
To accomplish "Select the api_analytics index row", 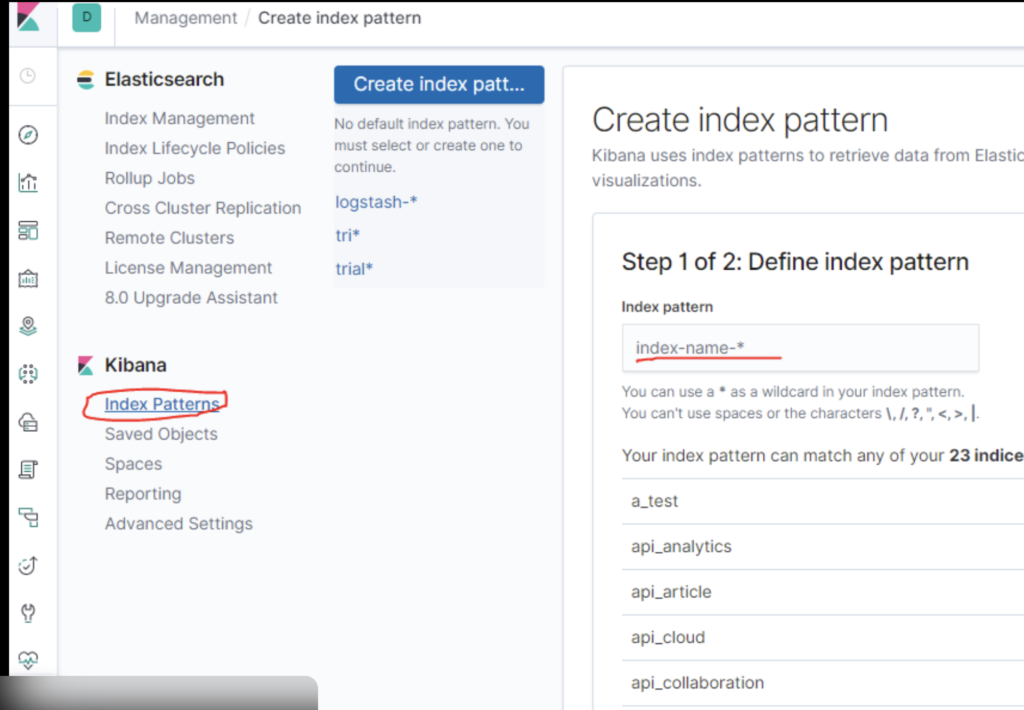I will pyautogui.click(x=681, y=547).
